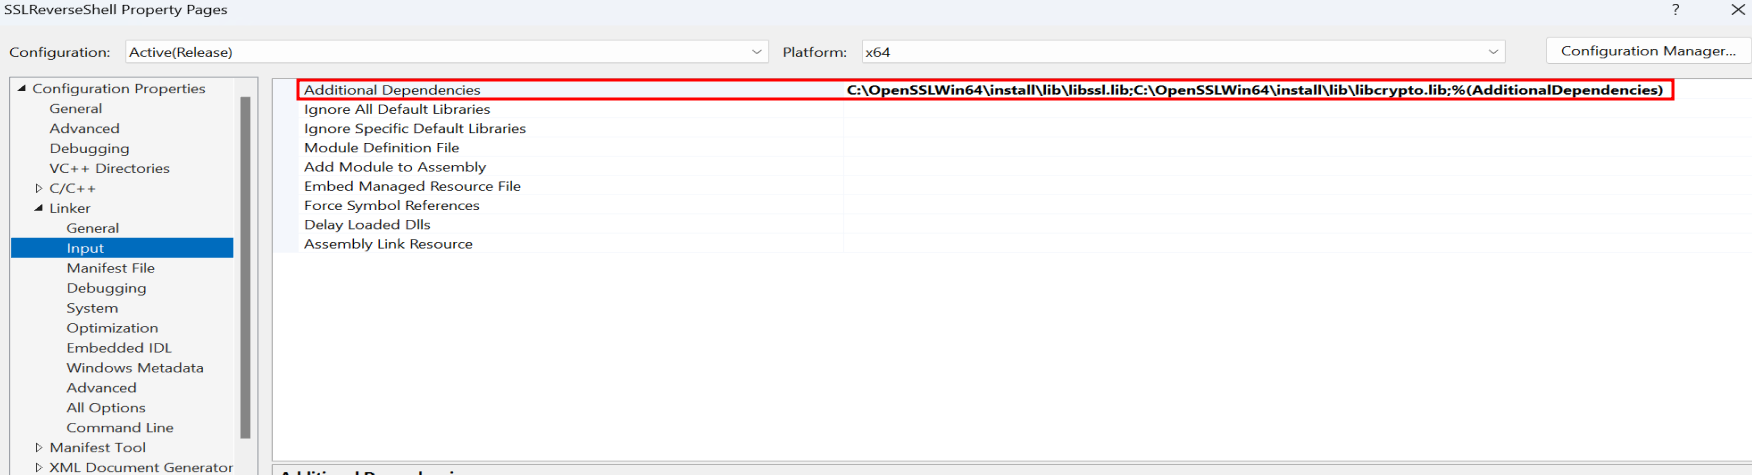Select Command Line under Linker
Image resolution: width=1752 pixels, height=475 pixels.
click(120, 428)
